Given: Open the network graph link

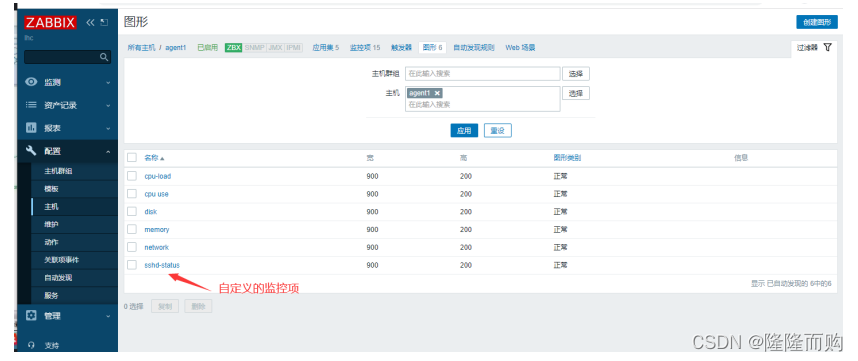Looking at the screenshot, I should [x=156, y=247].
